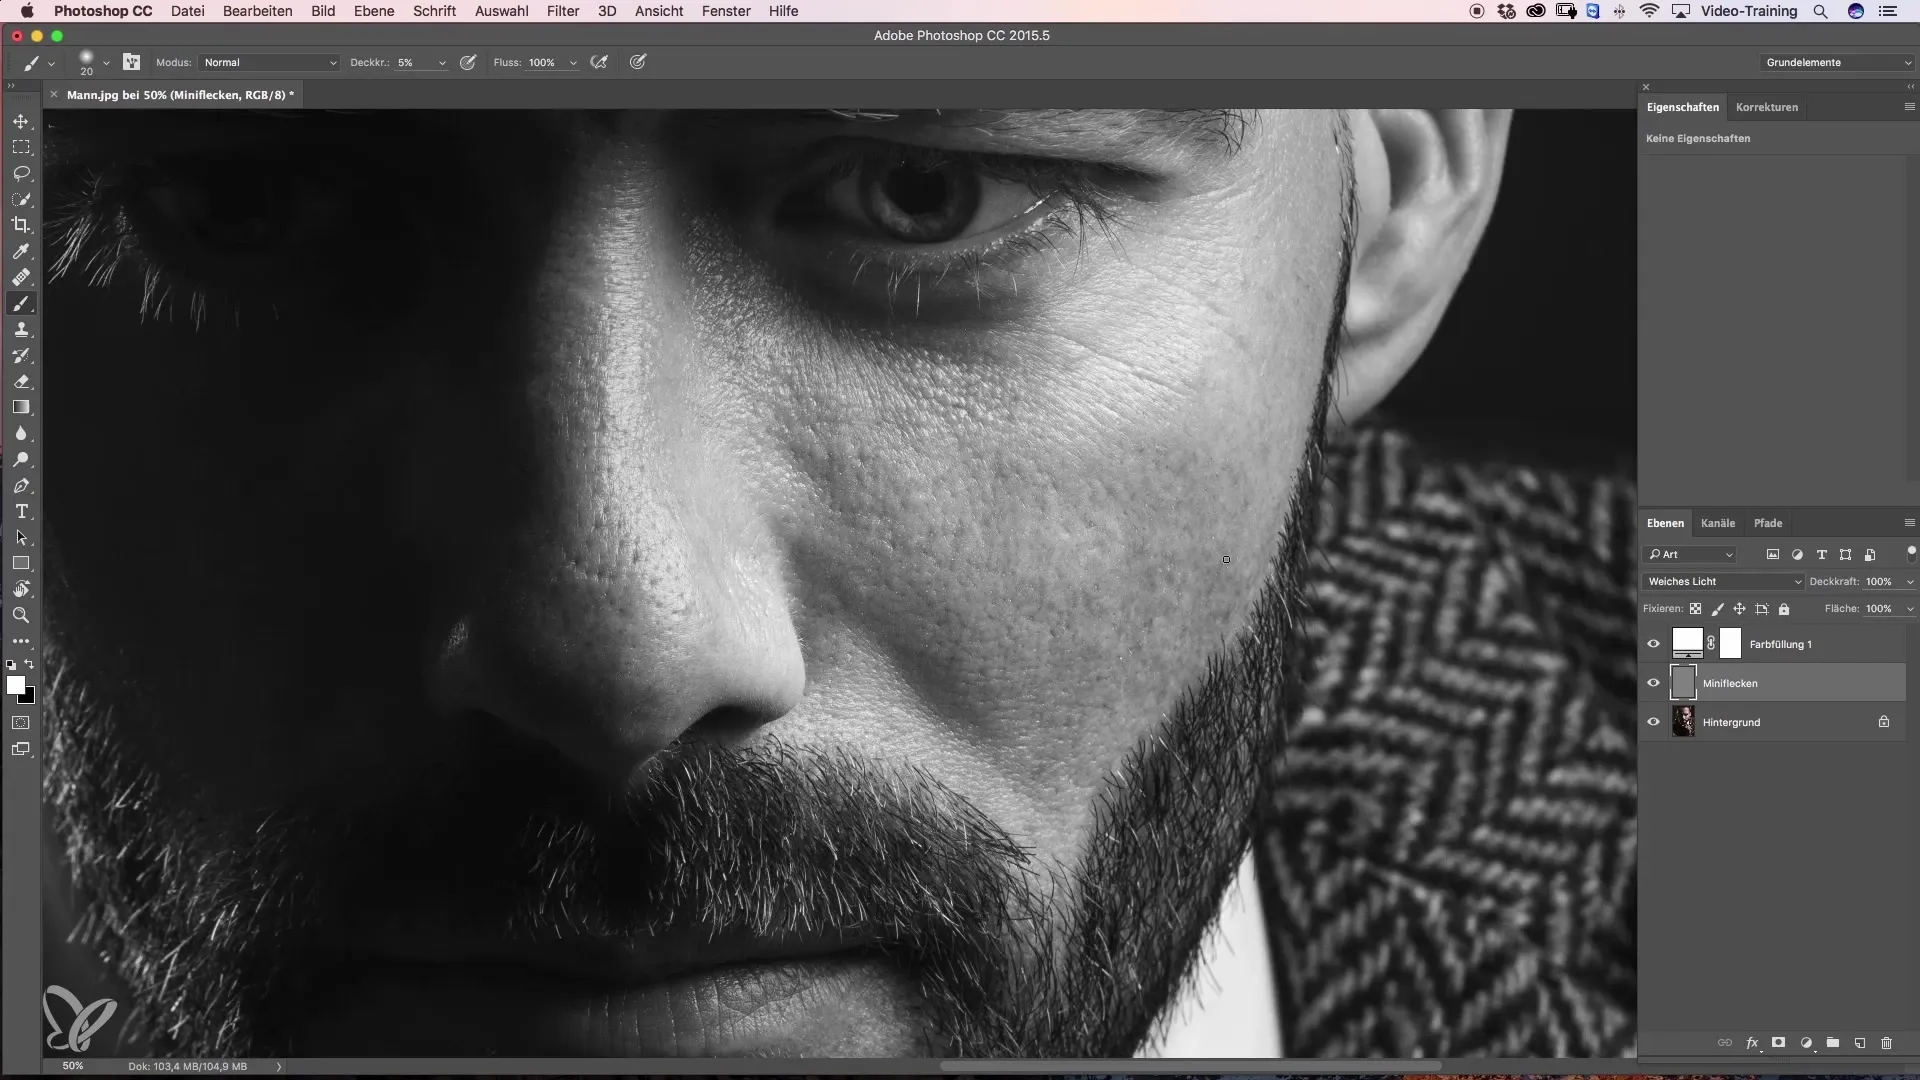
Task: Click the Hintergrund layer thumbnail
Action: point(1683,721)
